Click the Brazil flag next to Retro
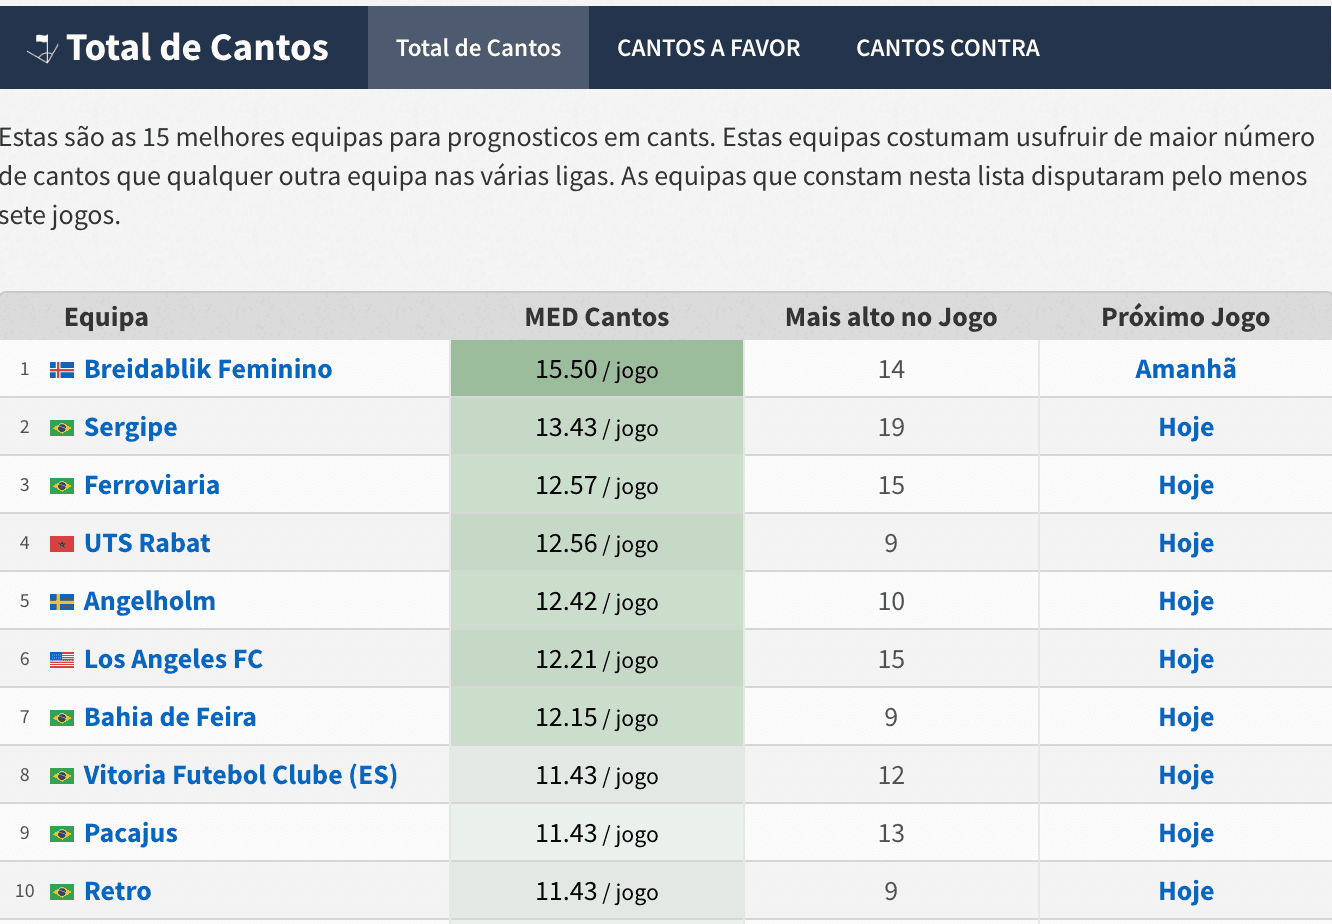This screenshot has width=1332, height=924. pos(62,892)
